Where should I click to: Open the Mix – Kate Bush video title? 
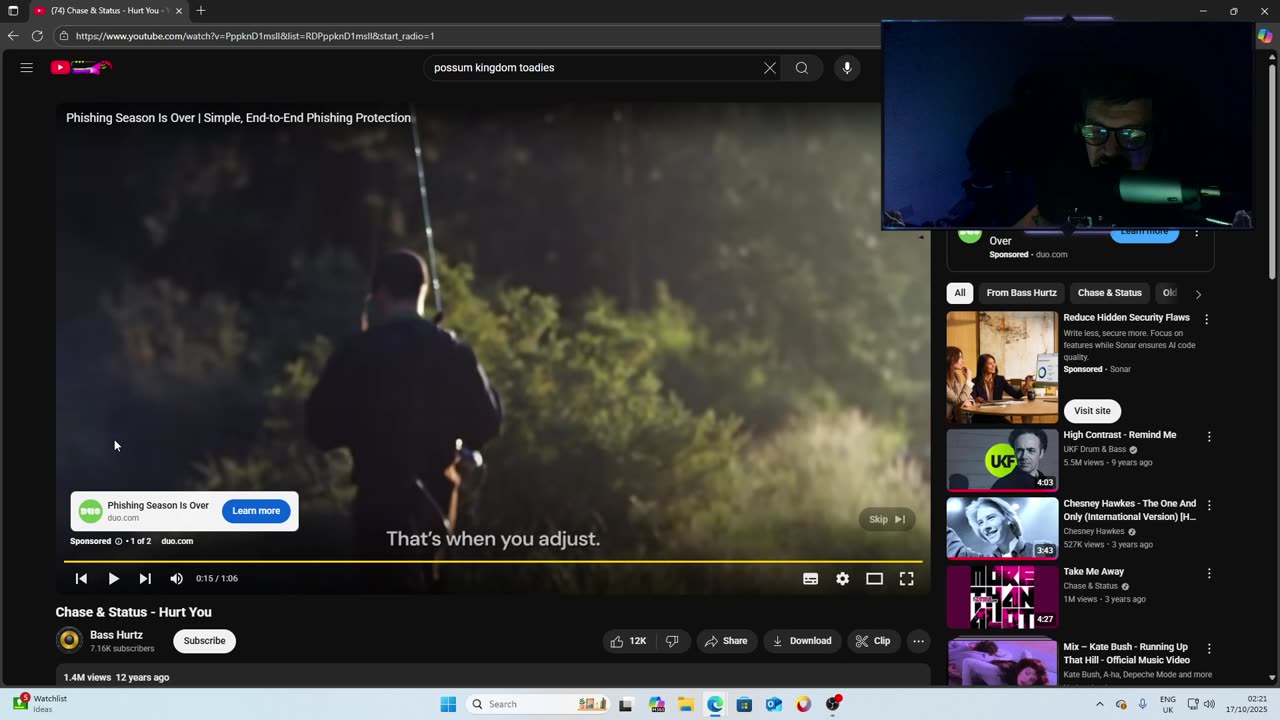[x=1126, y=653]
